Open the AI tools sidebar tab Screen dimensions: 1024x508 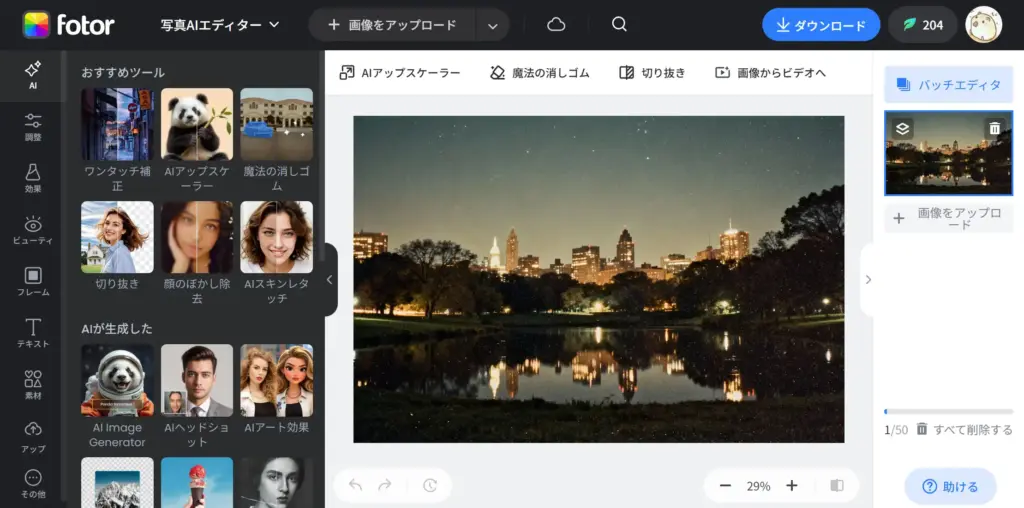(x=33, y=76)
